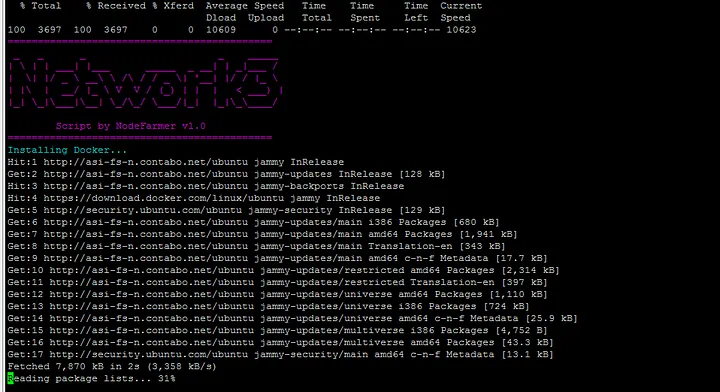This screenshot has width=720, height=392.
Task: Click the 'Time Left' column header
Action: coord(416,12)
